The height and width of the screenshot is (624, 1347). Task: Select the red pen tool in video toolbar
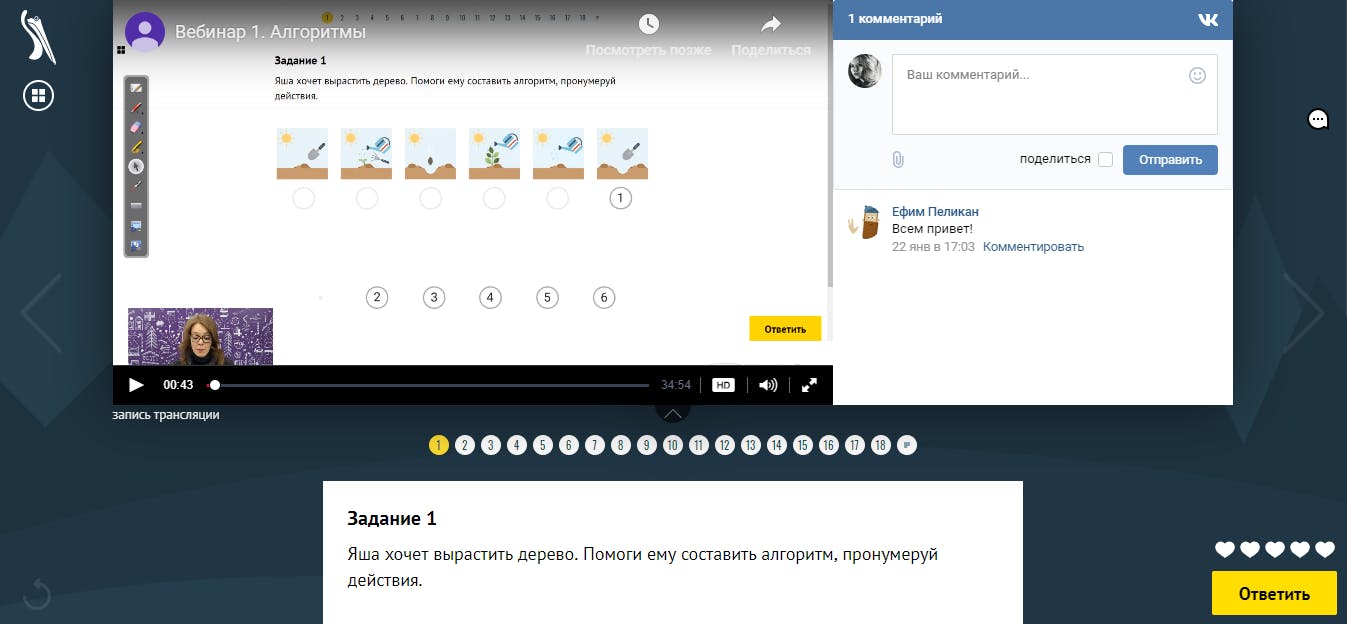137,108
